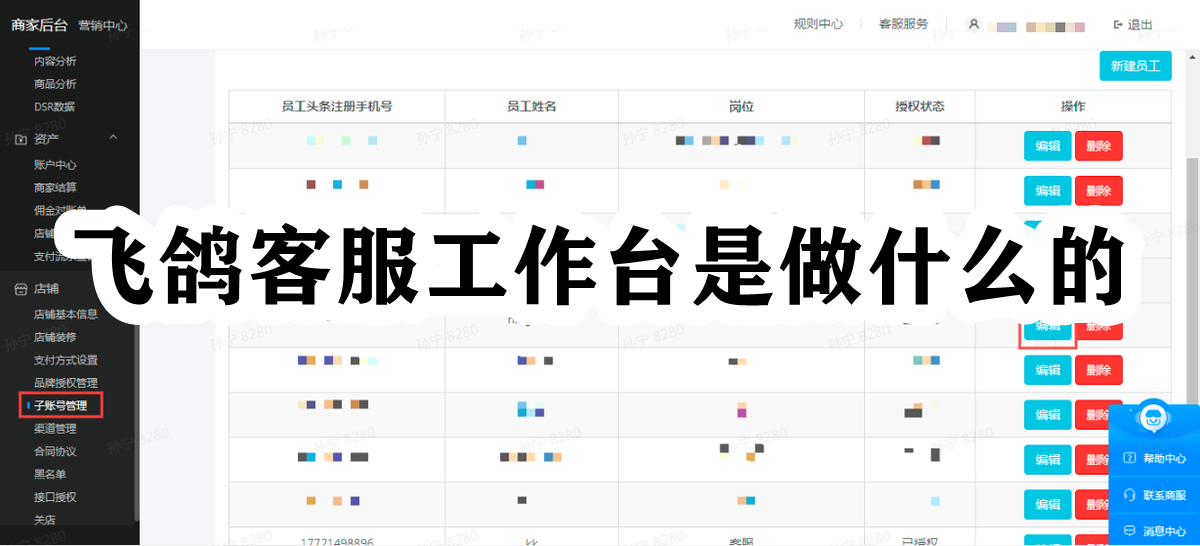Click the user avatar icon in the header
Image resolution: width=1200 pixels, height=546 pixels.
(974, 25)
